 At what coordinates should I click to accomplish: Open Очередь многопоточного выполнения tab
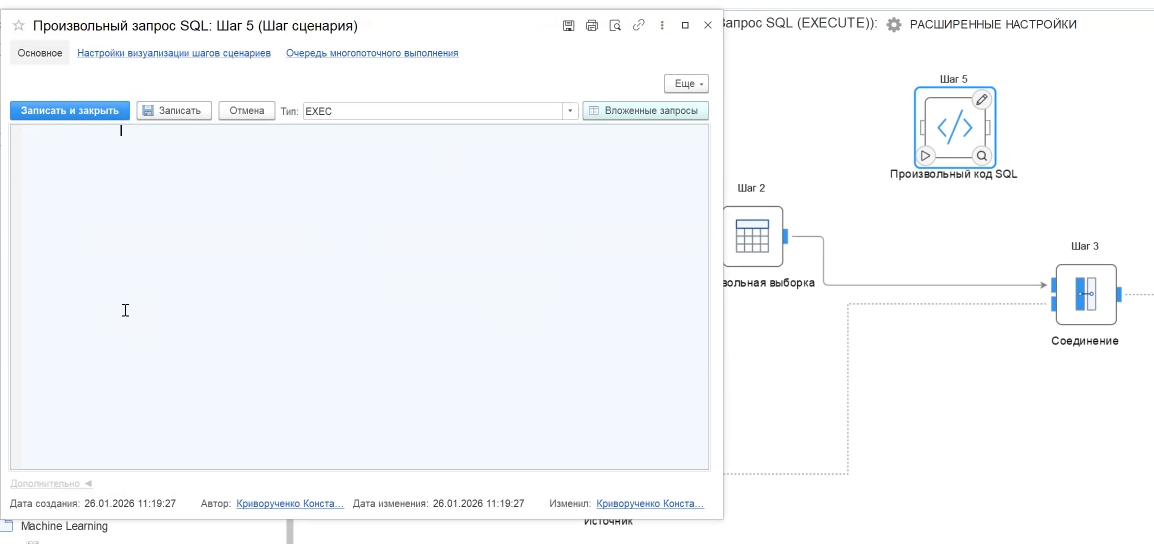(372, 53)
